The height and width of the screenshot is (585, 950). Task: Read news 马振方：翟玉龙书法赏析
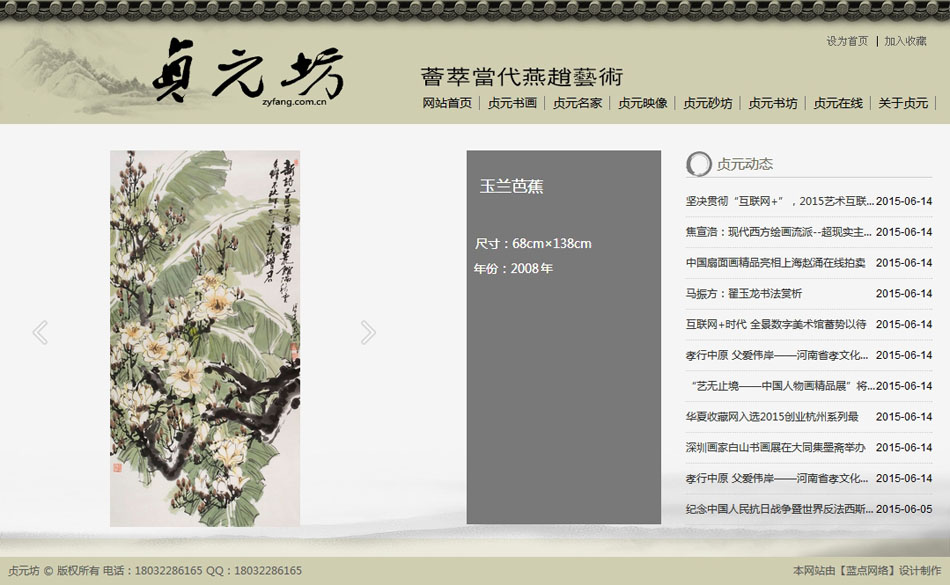tap(743, 294)
